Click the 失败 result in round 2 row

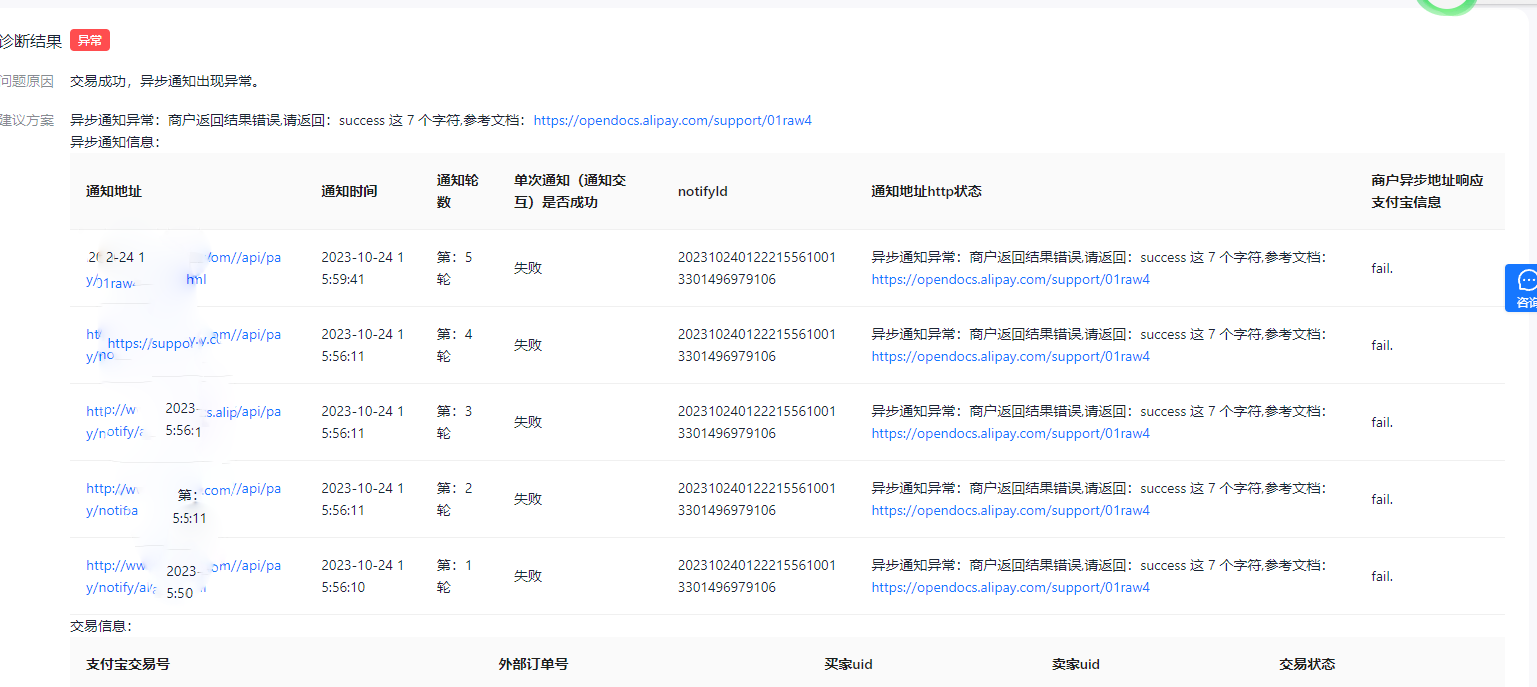click(x=528, y=499)
